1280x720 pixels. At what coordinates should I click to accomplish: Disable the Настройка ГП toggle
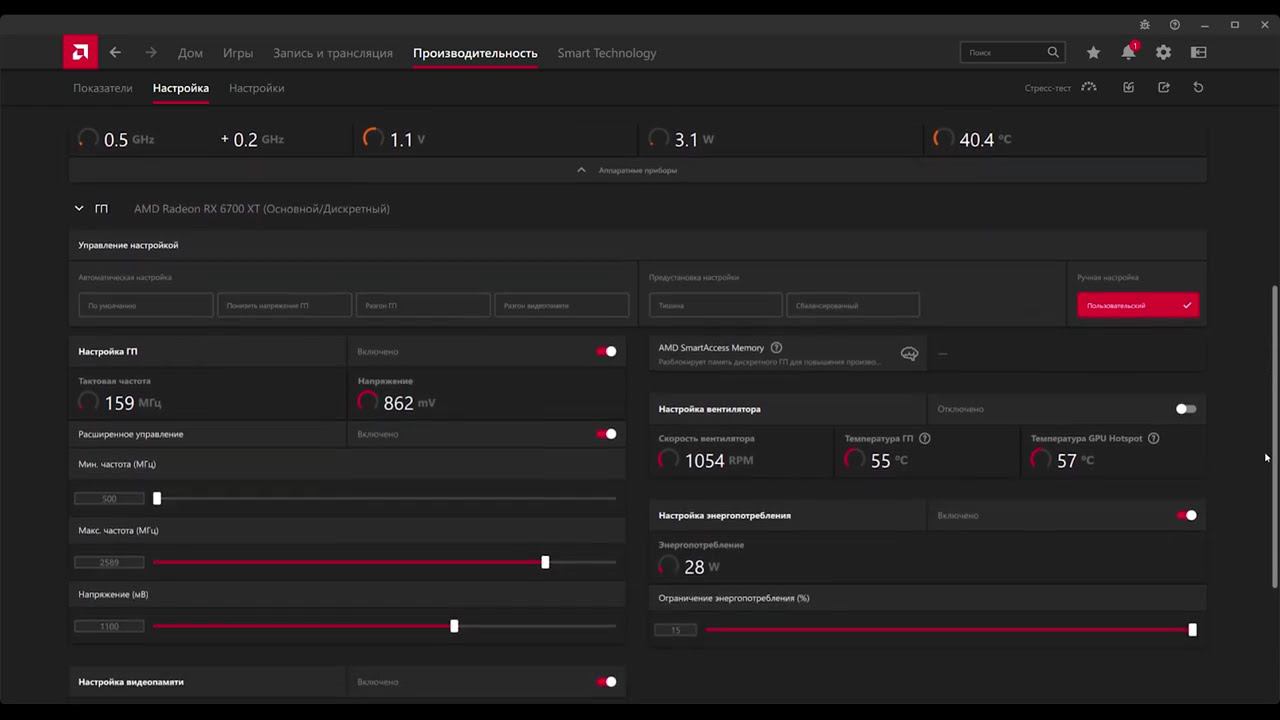pos(606,351)
